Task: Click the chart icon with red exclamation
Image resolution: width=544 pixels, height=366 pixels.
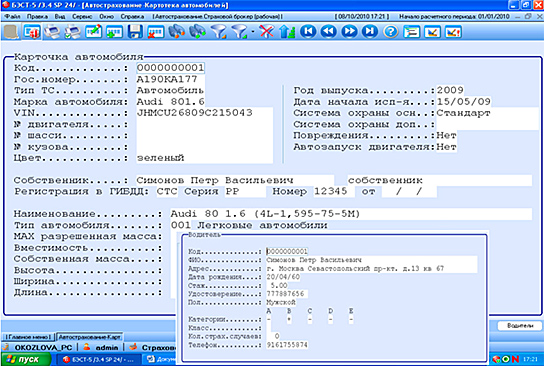Action: click(x=453, y=32)
